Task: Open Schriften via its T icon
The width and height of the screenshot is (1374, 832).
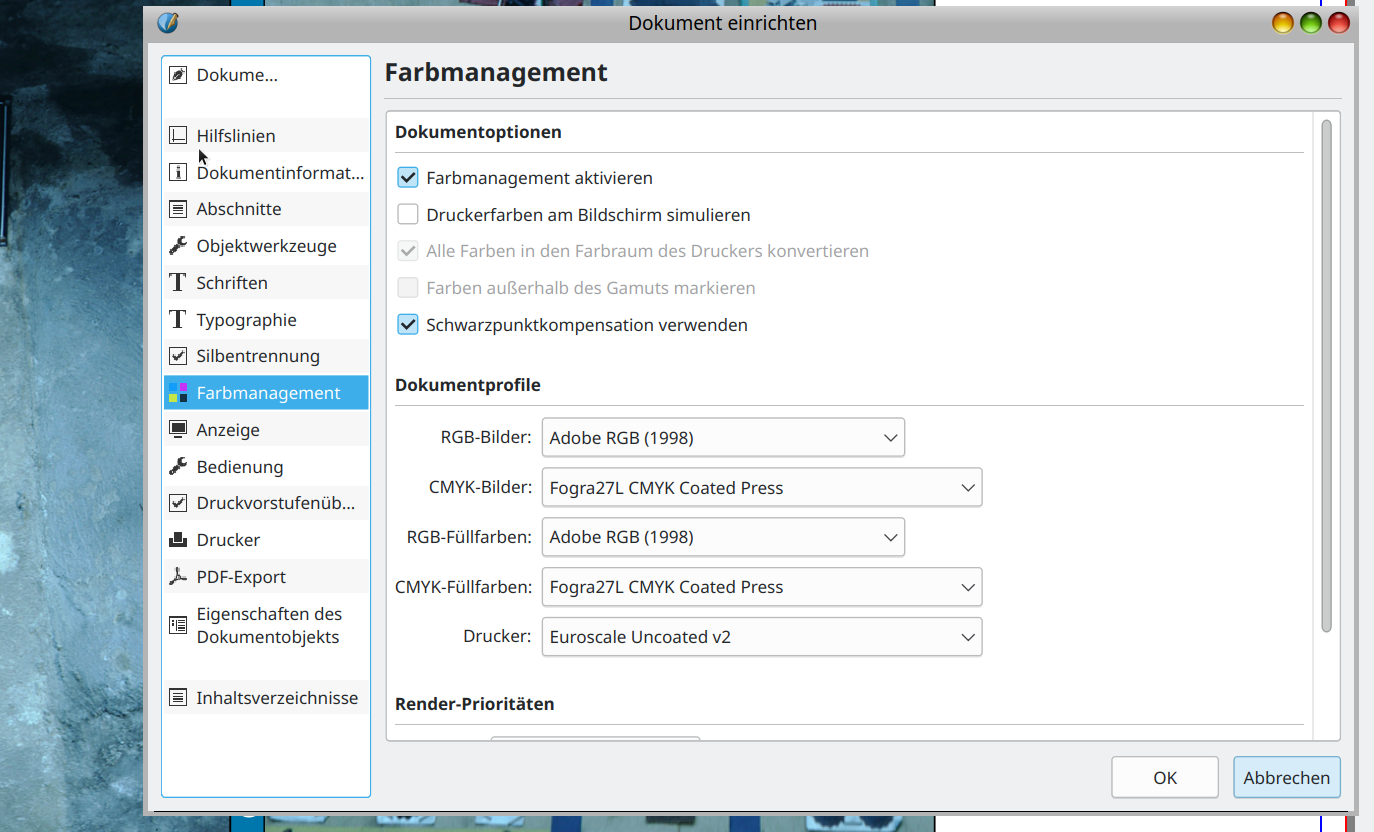Action: 178,283
